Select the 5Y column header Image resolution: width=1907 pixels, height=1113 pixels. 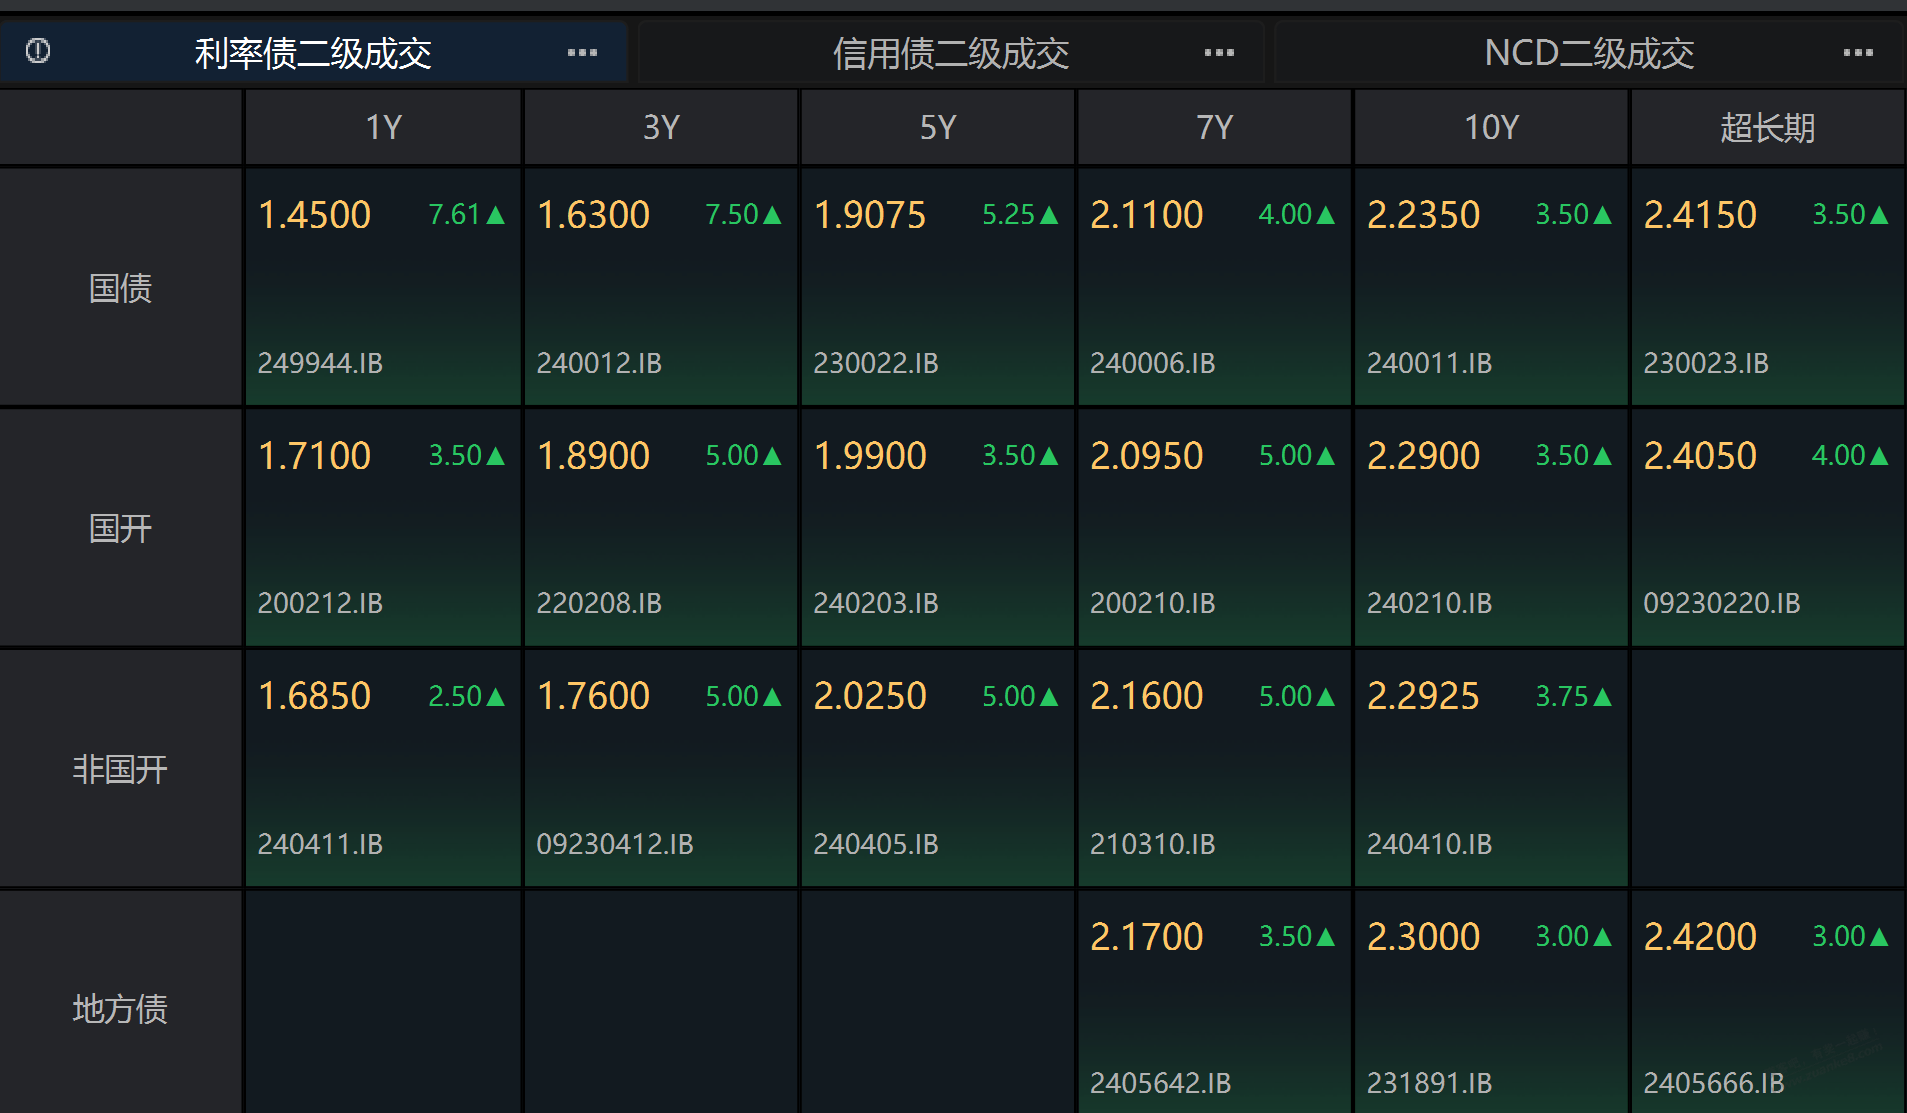click(938, 127)
